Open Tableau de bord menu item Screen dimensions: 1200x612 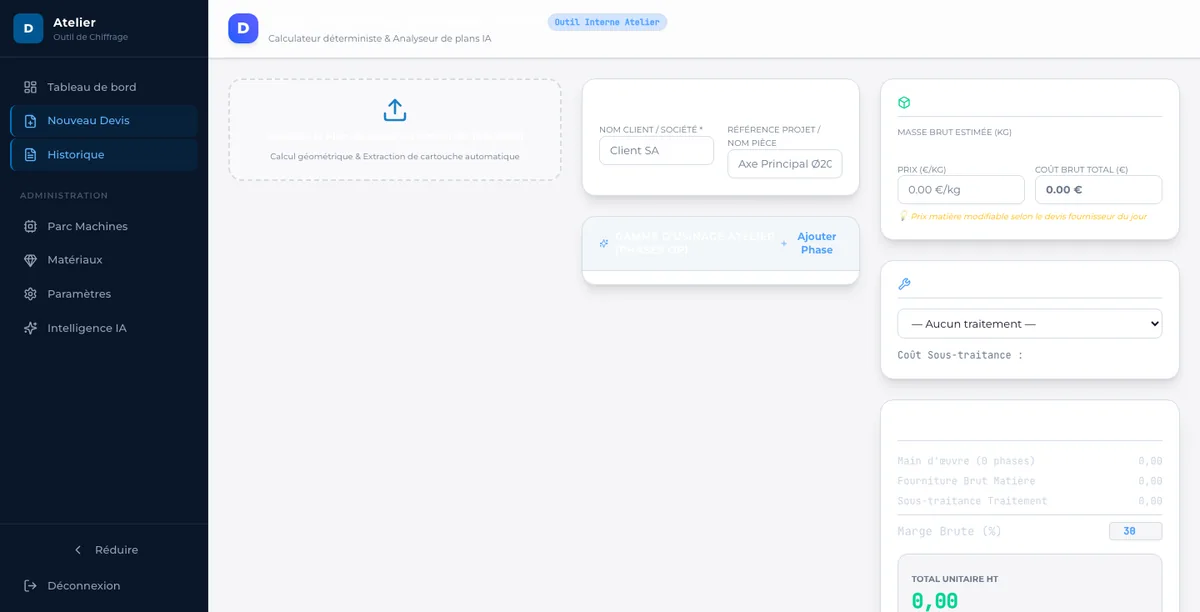pyautogui.click(x=104, y=87)
